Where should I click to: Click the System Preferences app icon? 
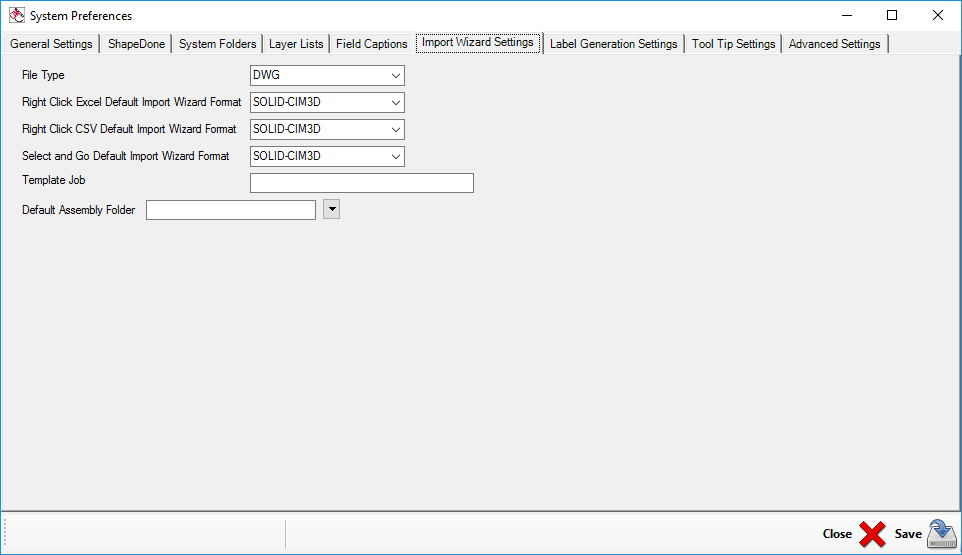tap(17, 15)
